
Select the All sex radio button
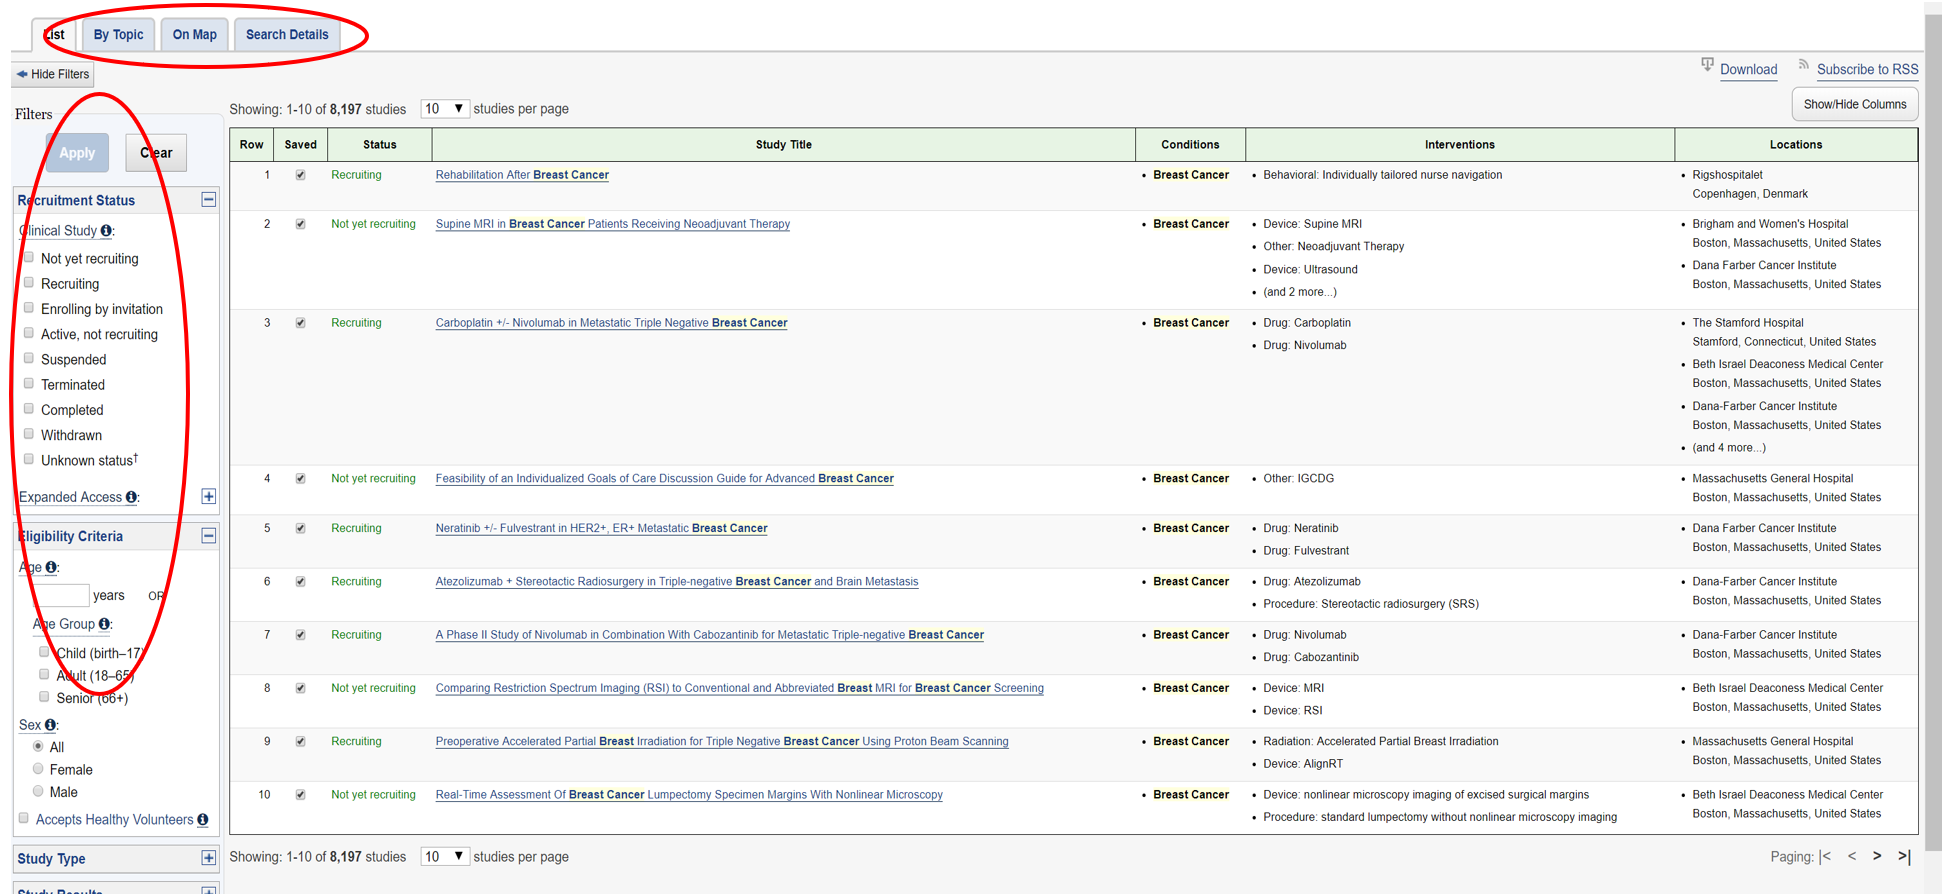(38, 746)
